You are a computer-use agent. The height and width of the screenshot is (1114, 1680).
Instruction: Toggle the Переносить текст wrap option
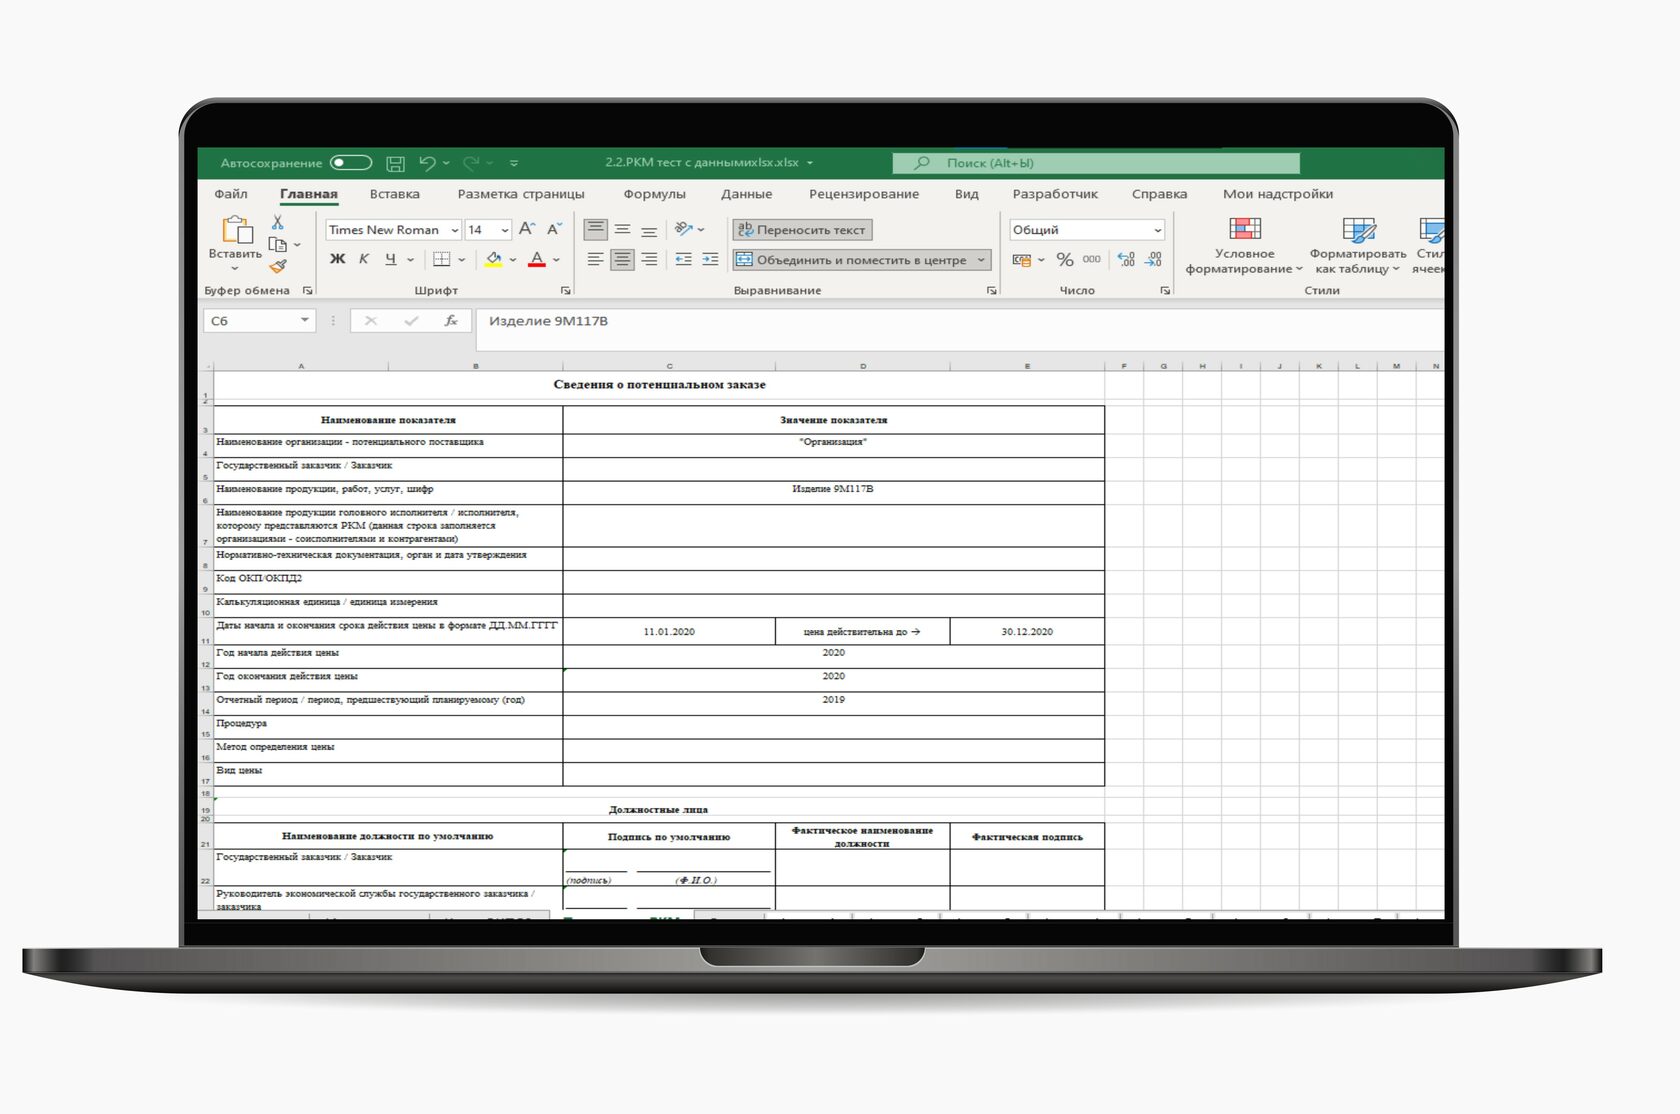coord(802,230)
